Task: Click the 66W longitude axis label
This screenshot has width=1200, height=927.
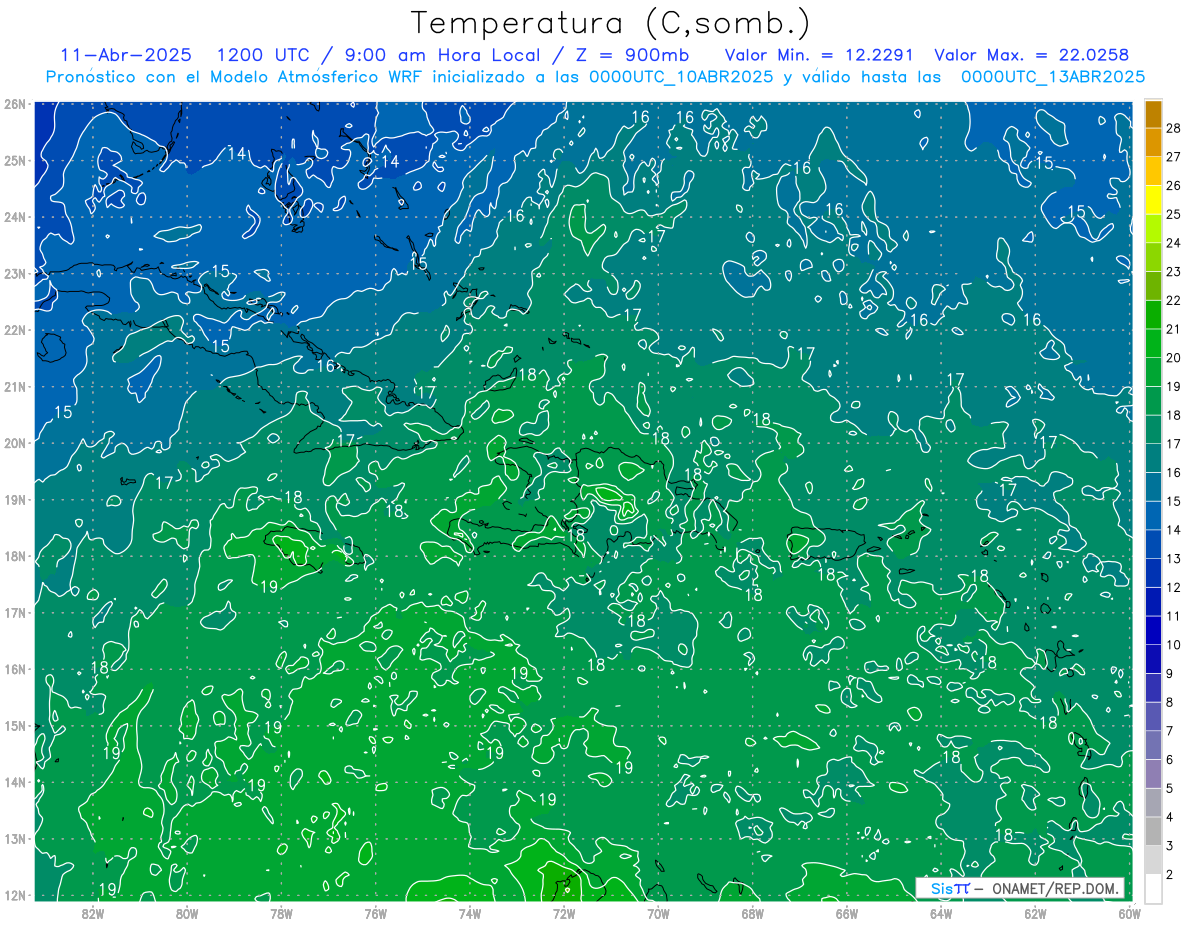Action: (x=847, y=913)
